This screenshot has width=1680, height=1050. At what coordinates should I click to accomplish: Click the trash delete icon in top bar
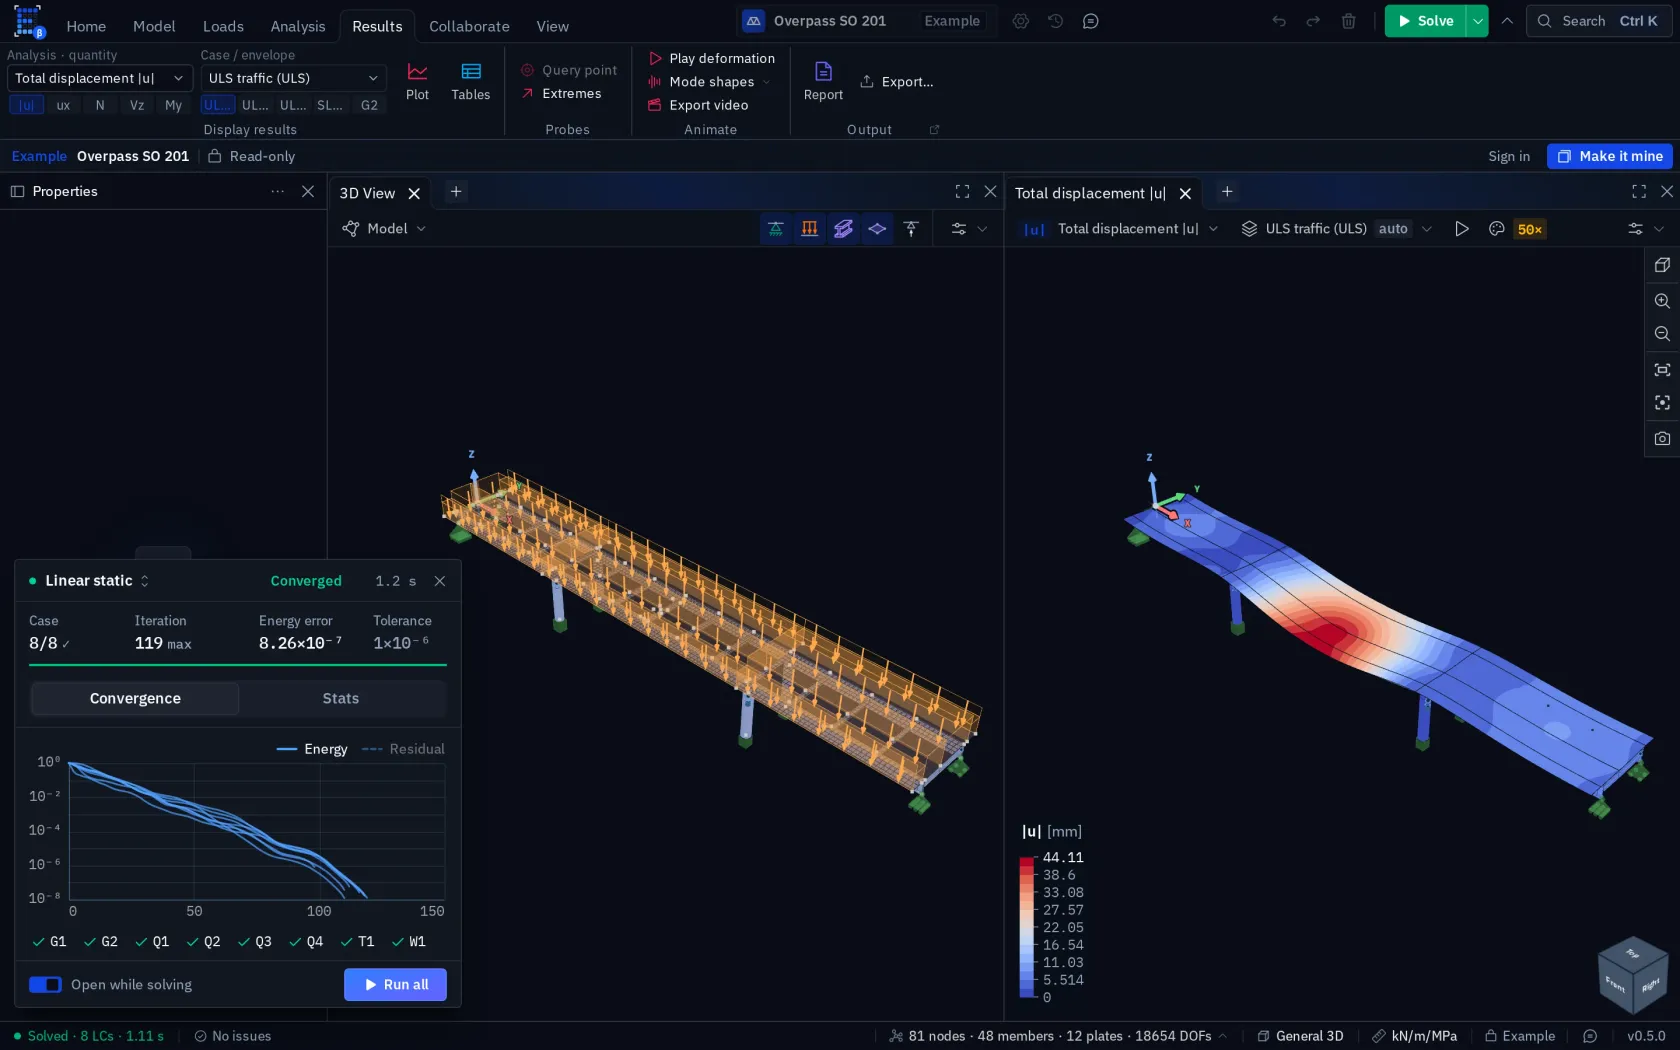1348,21
